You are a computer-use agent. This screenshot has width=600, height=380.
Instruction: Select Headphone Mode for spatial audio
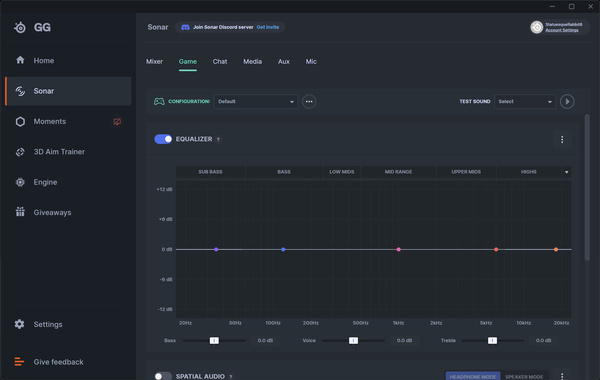pyautogui.click(x=473, y=377)
